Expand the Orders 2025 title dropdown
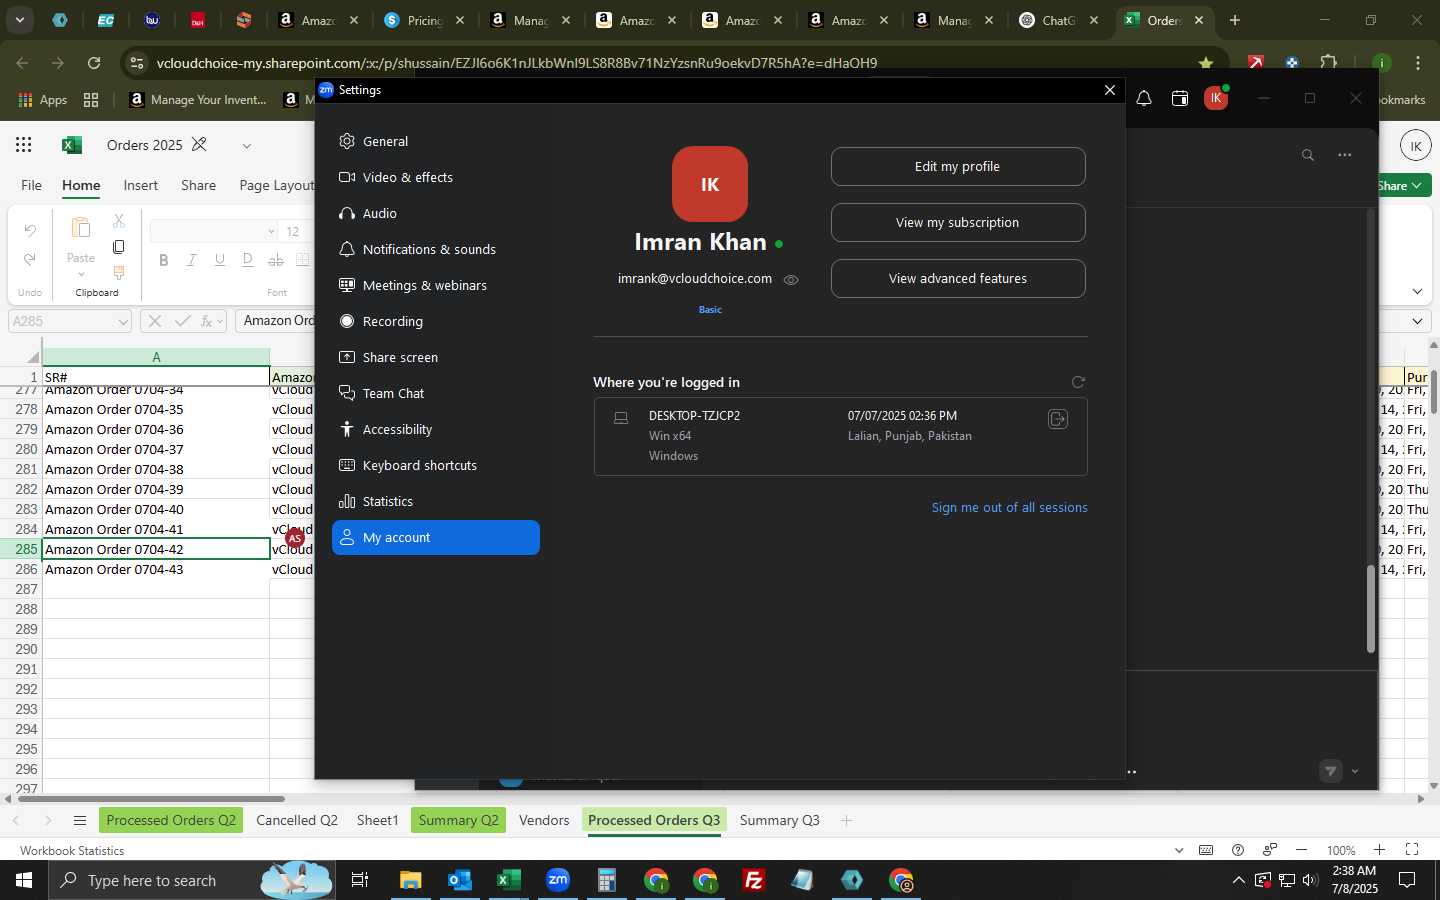1440x900 pixels. (246, 146)
